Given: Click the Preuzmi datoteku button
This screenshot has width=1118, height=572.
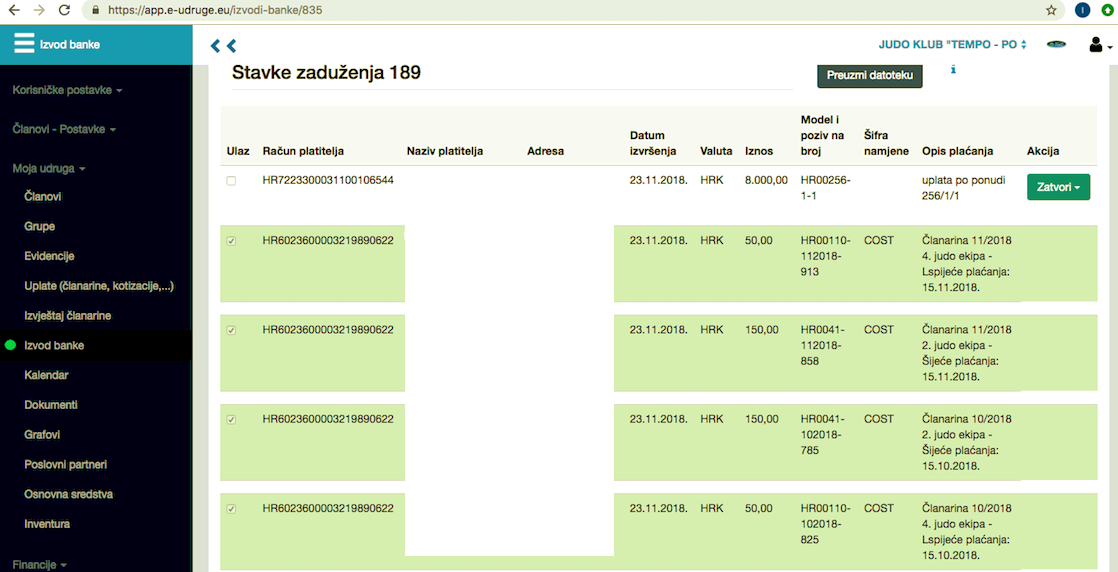Looking at the screenshot, I should coord(869,76).
